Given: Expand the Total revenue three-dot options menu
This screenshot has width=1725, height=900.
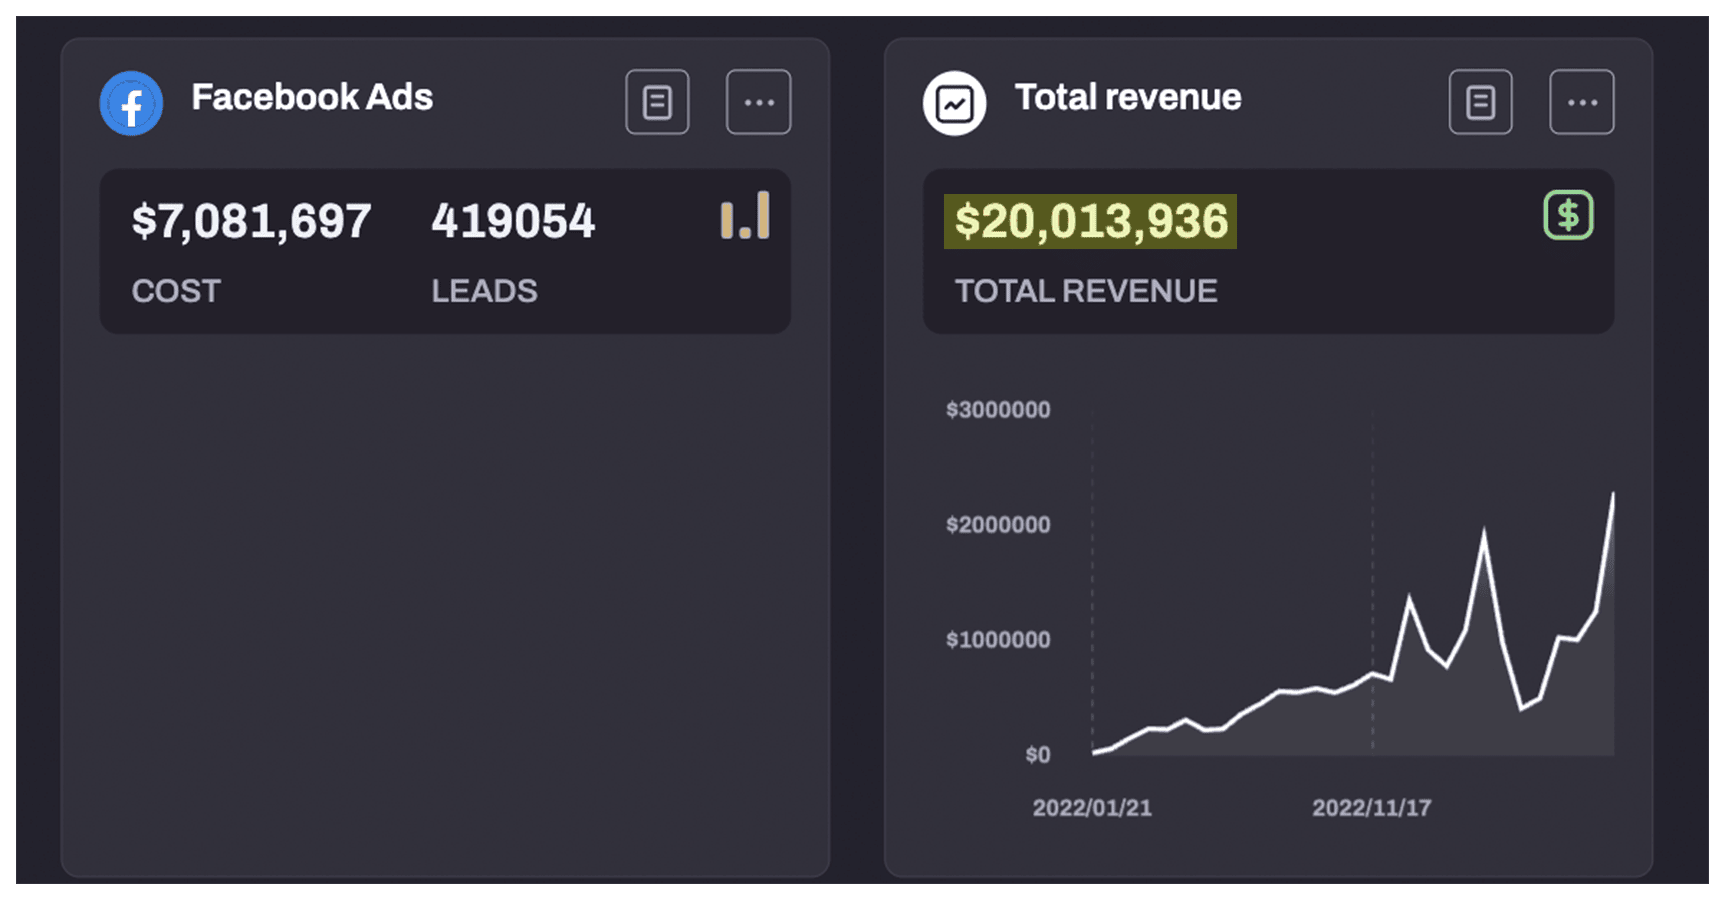Looking at the screenshot, I should [1581, 102].
